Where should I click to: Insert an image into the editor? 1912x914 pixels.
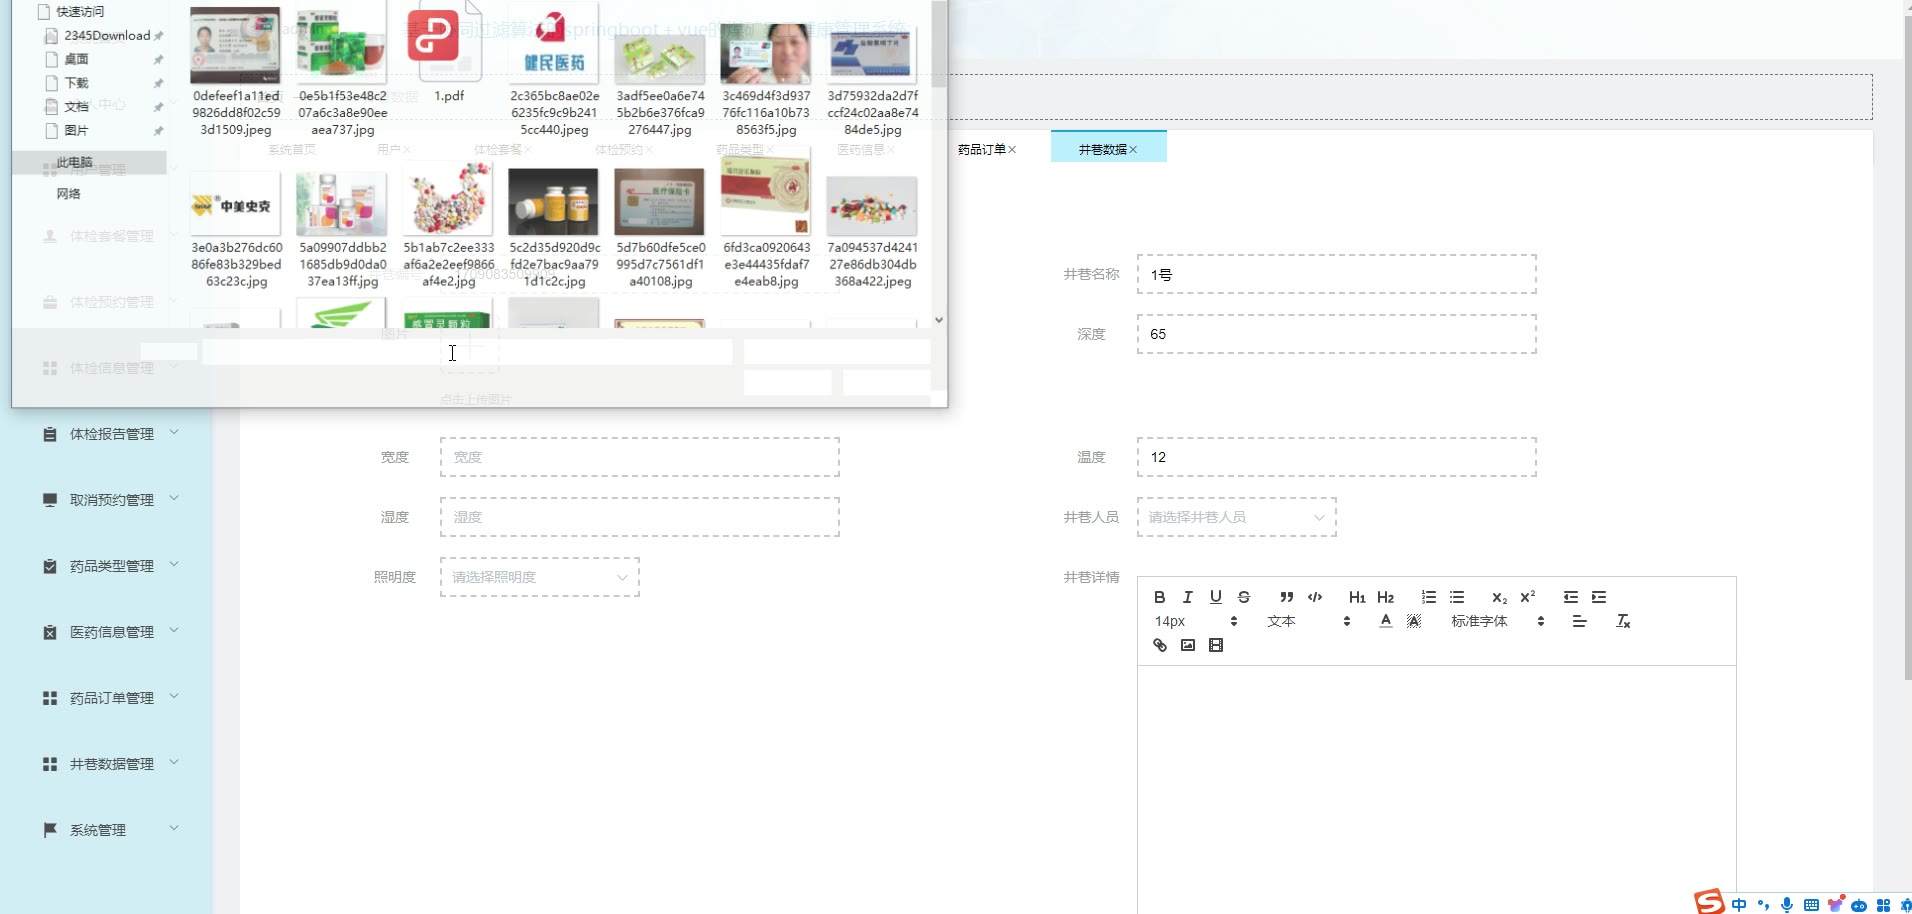[x=1187, y=645]
